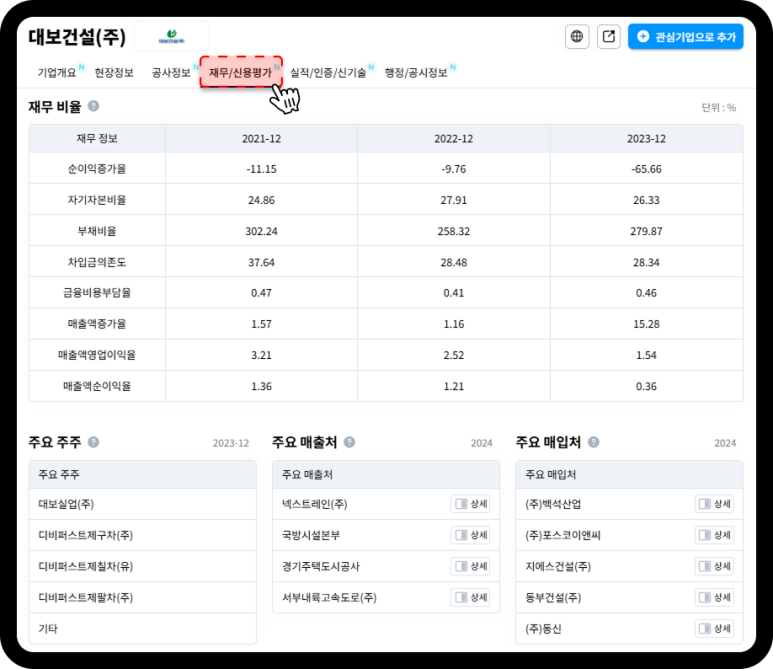Click the 대보건설(주) company title
773x669 pixels.
click(77, 37)
